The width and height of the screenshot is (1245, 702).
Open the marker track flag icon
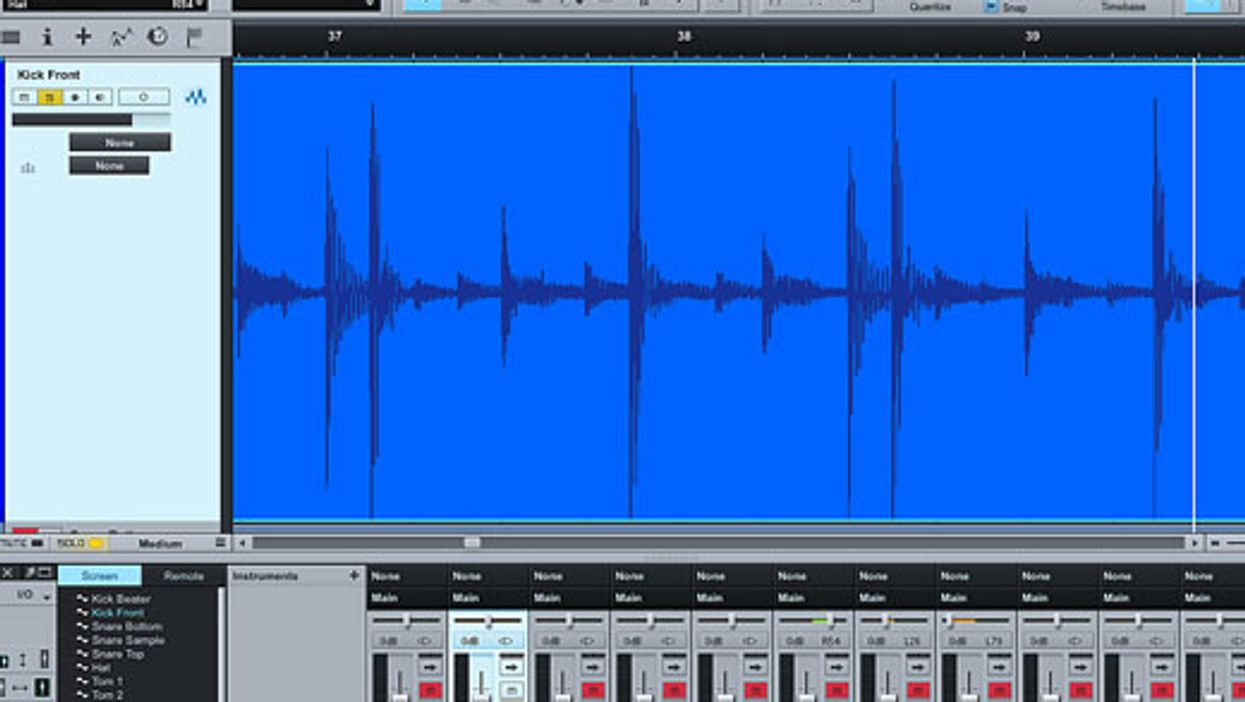[194, 38]
